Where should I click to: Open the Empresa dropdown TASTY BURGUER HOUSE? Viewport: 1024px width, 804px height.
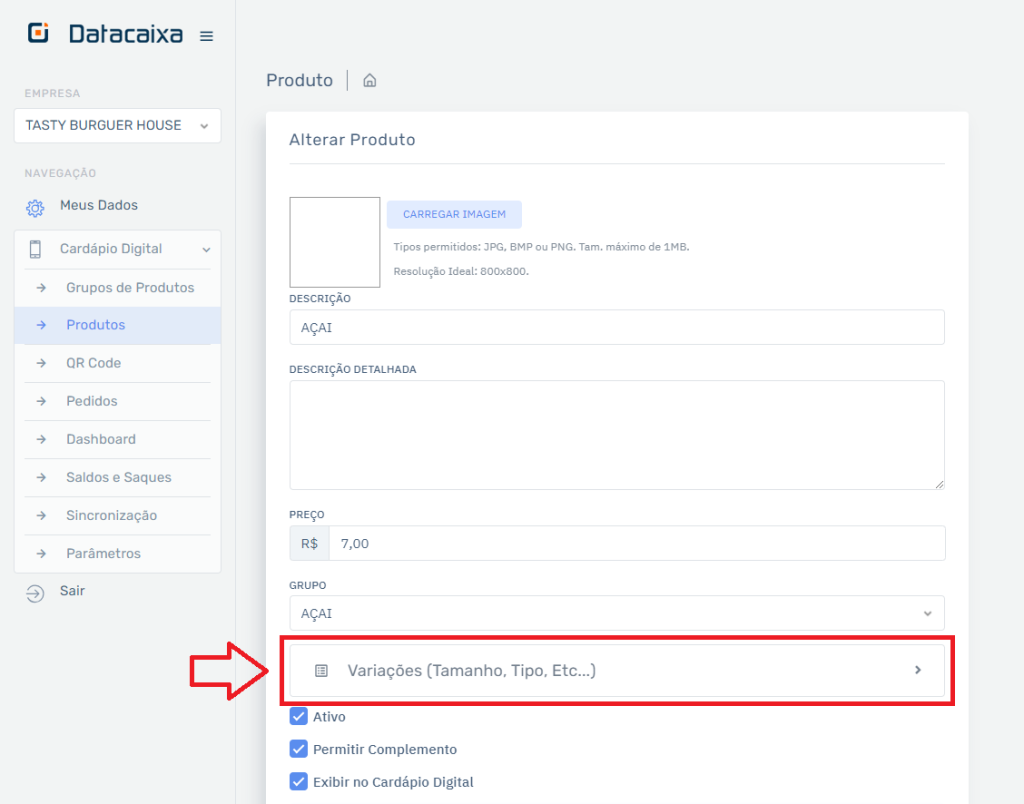pyautogui.click(x=117, y=126)
